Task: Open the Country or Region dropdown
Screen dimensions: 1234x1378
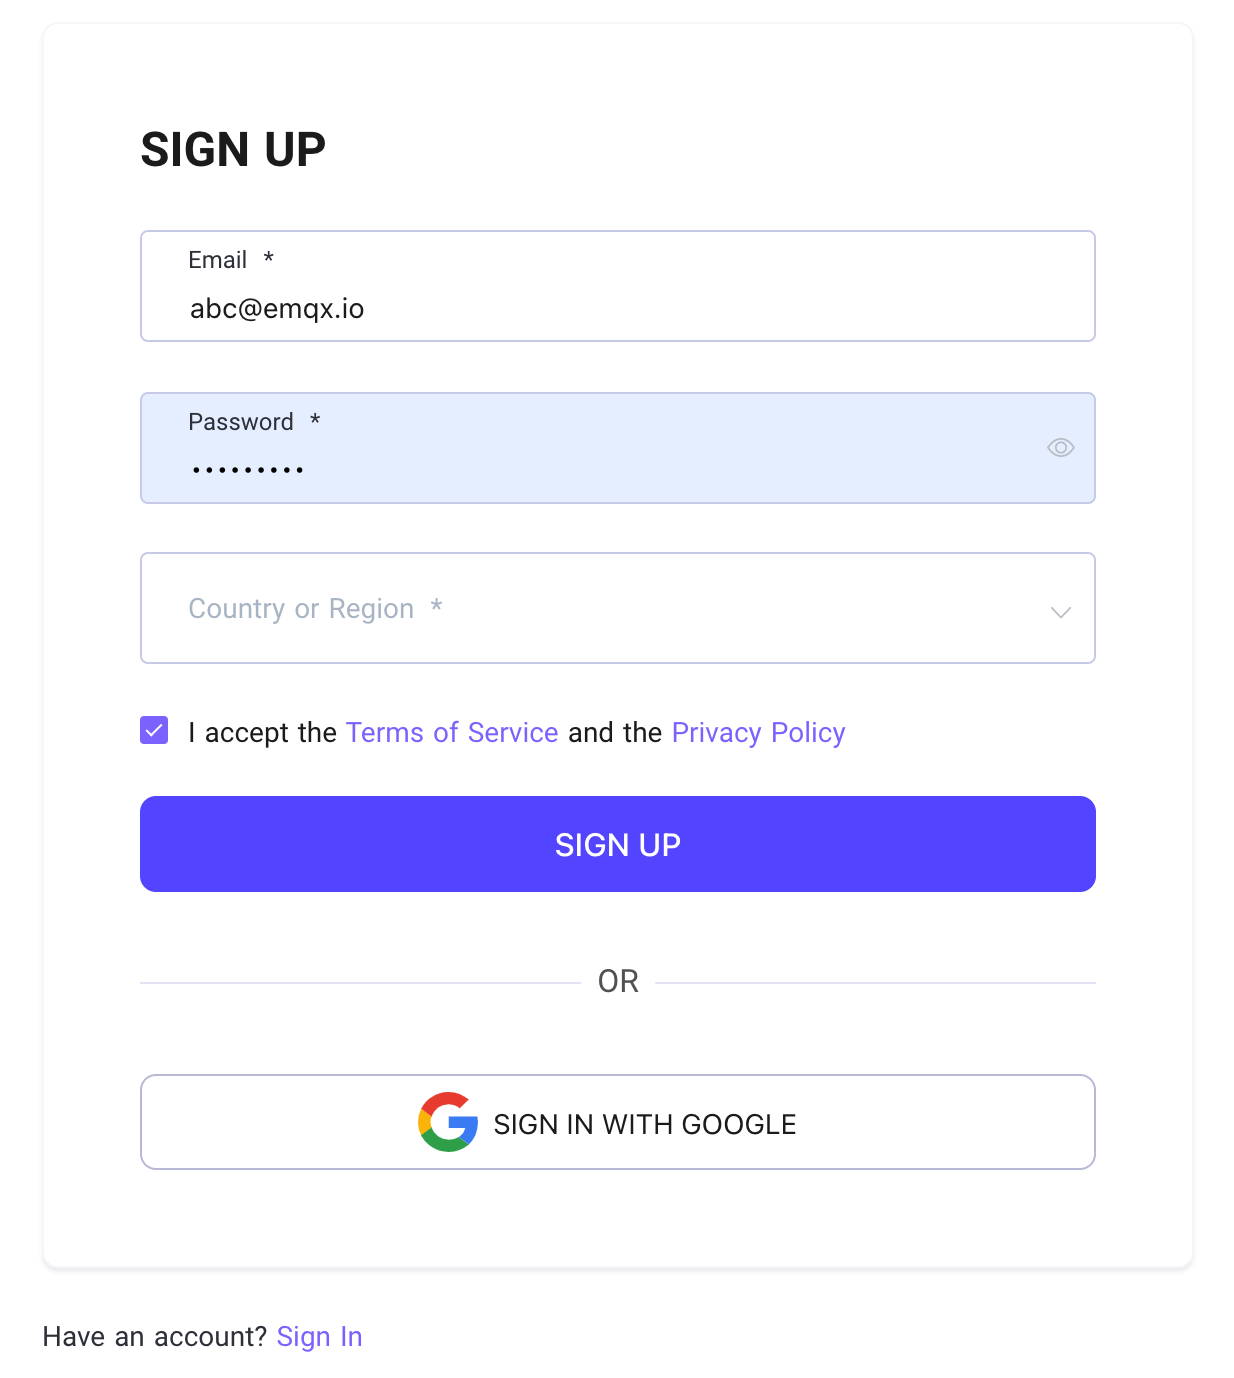Action: click(x=618, y=608)
